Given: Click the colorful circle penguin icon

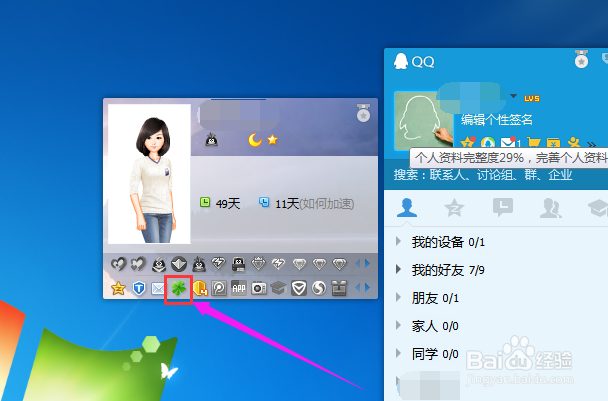Looking at the screenshot, I should [x=488, y=143].
